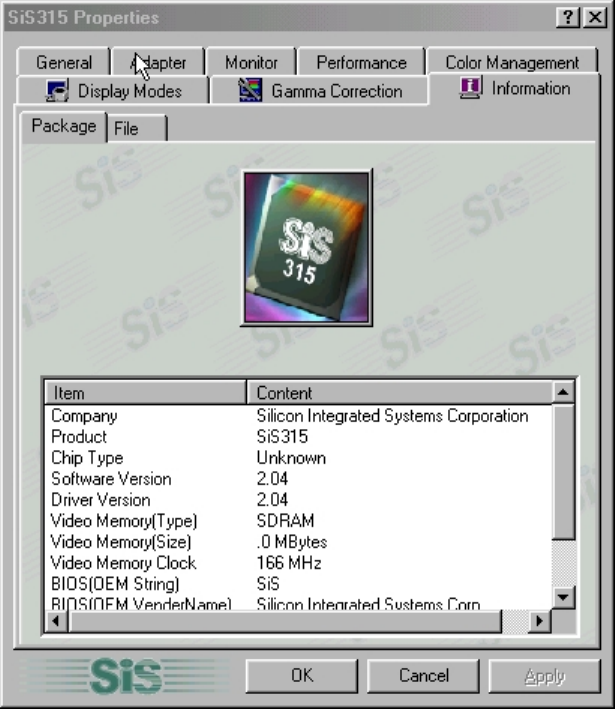Select the Software Version row
The width and height of the screenshot is (615, 709).
[298, 479]
